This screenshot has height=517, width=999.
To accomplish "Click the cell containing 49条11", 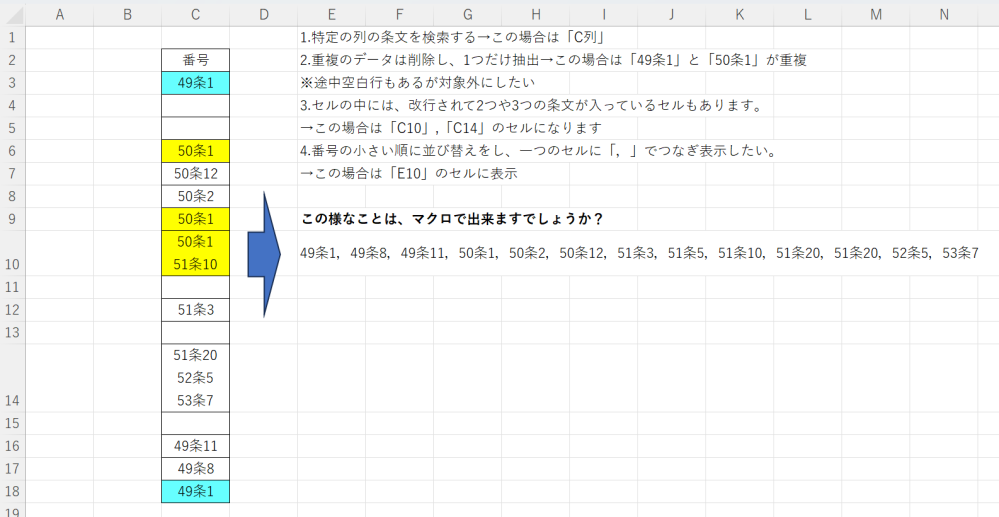I will click(x=195, y=445).
